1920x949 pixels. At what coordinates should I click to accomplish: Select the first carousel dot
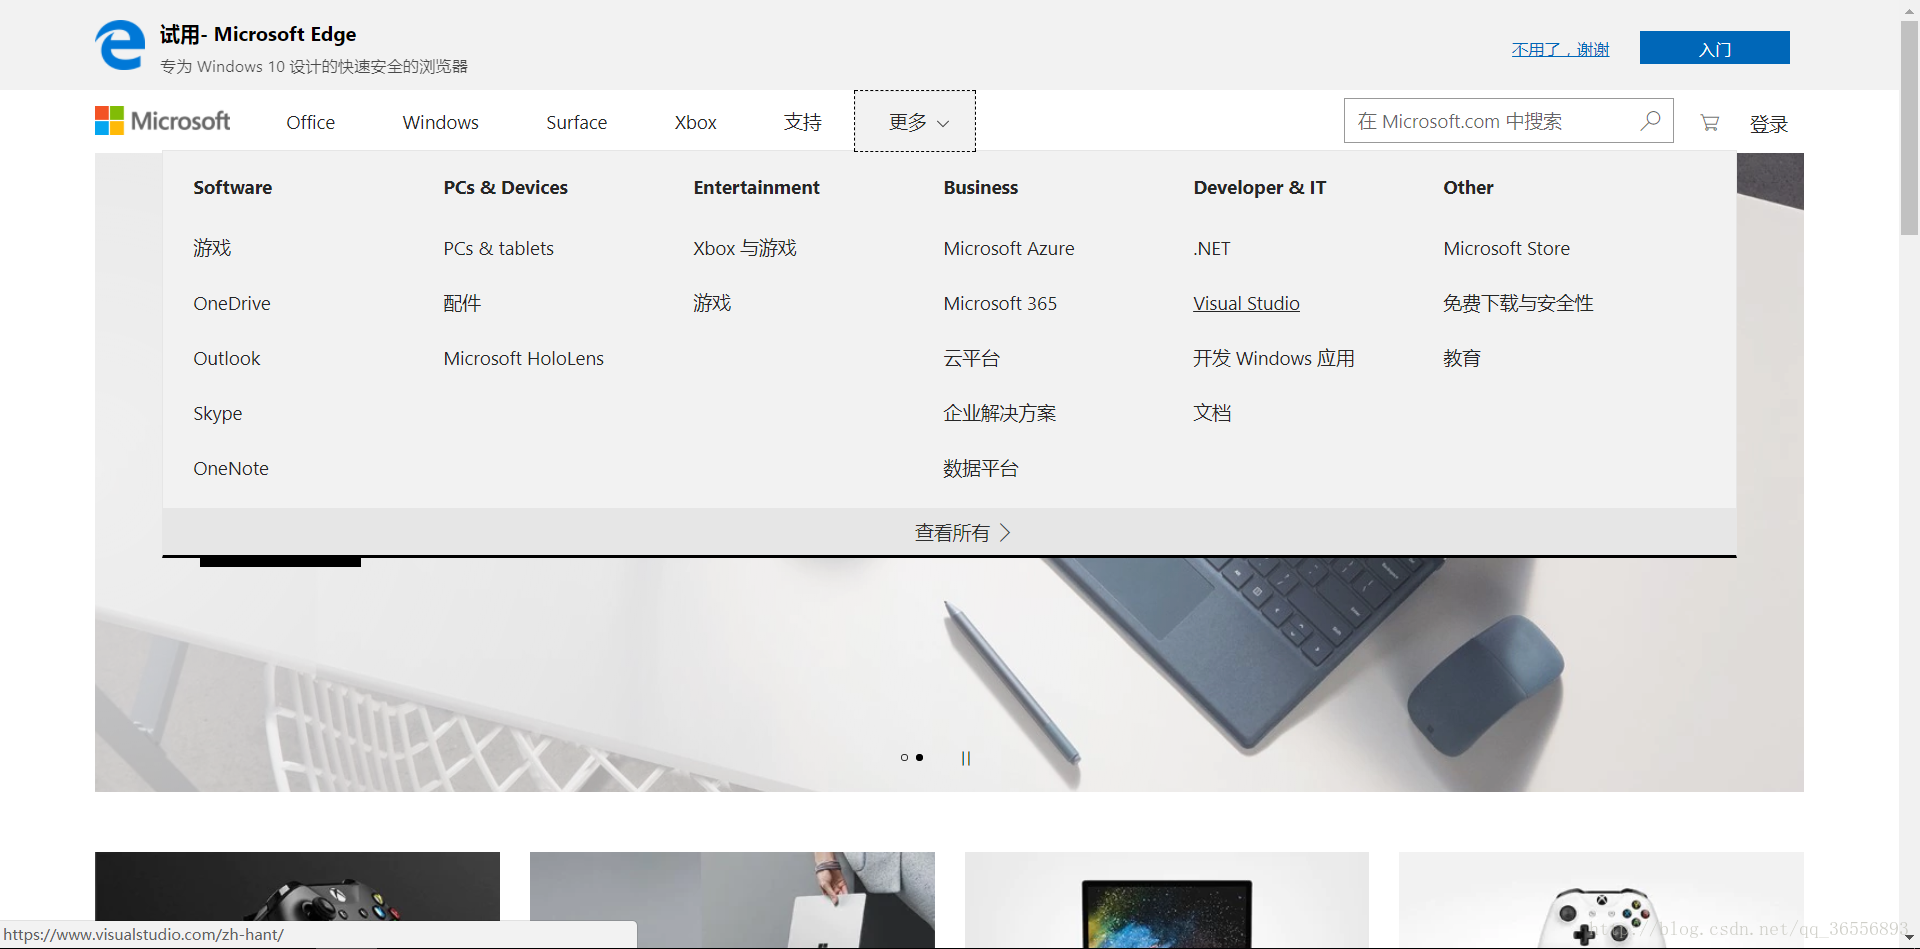click(904, 758)
